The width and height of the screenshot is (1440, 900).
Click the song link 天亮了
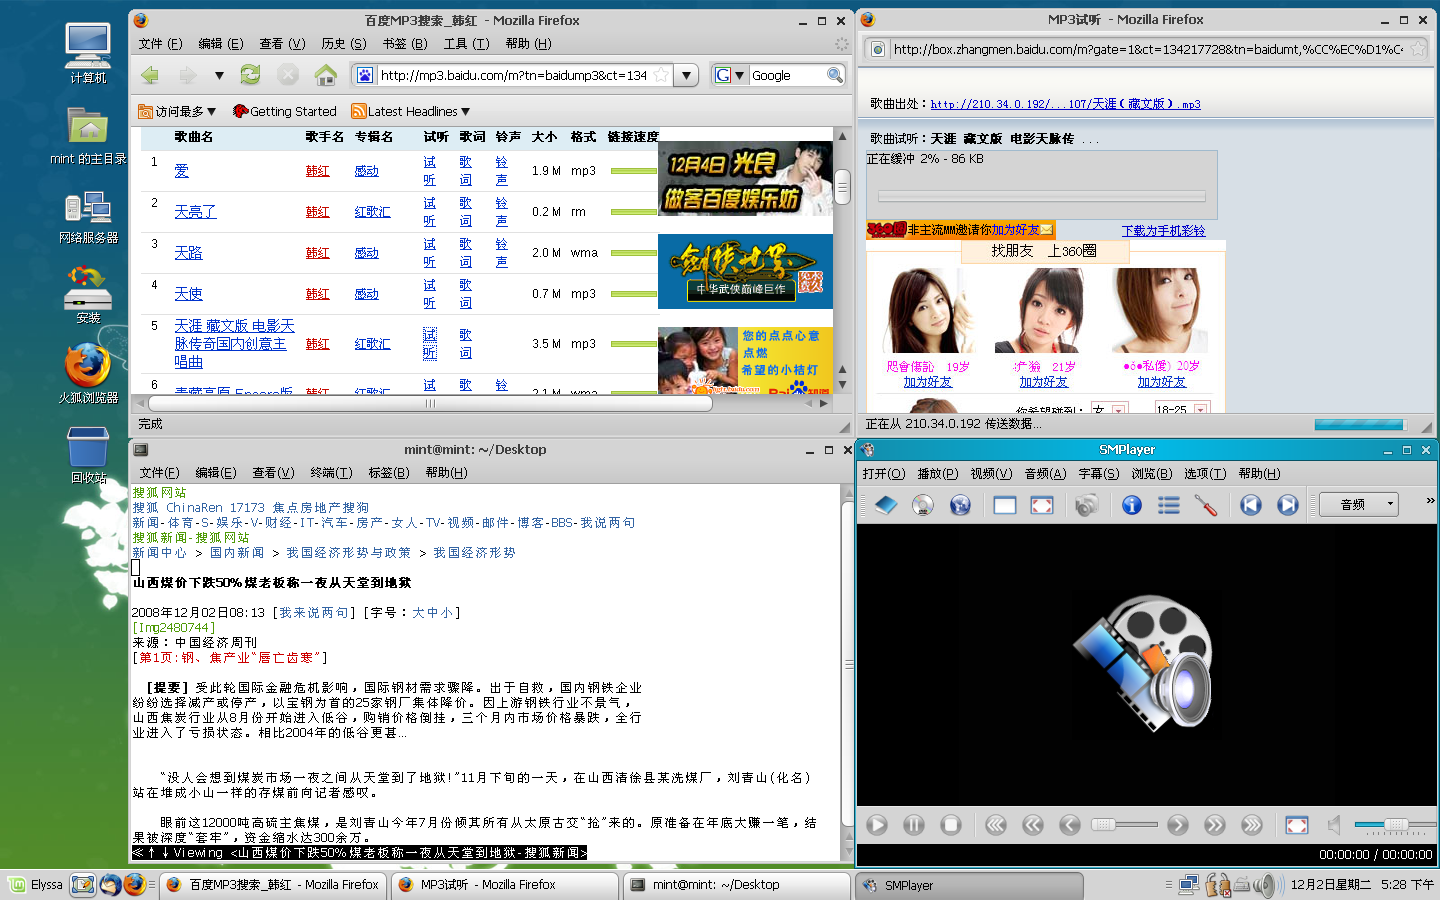click(x=195, y=212)
